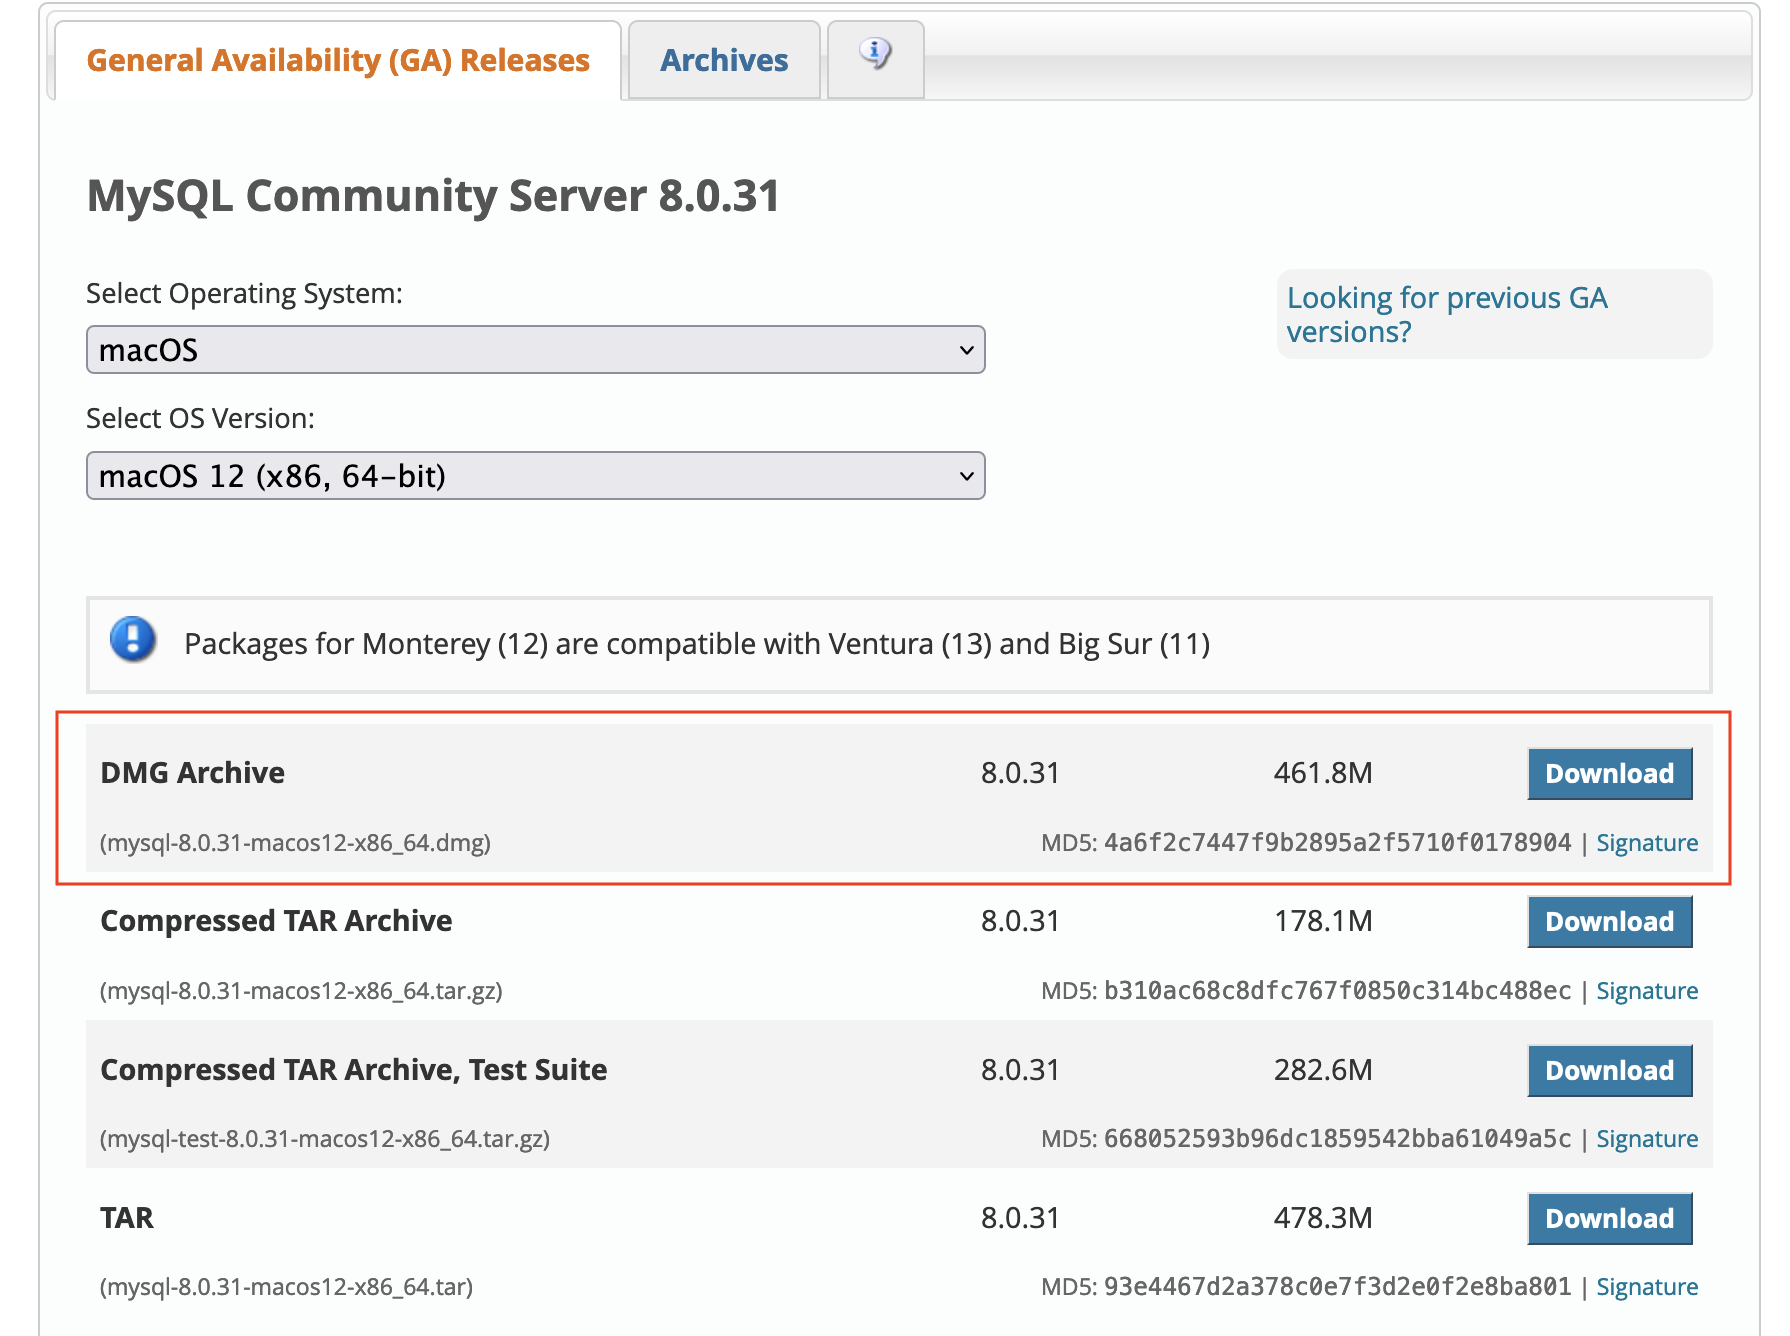
Task: Click the DMG Archive MD5 checksum text
Action: [x=1336, y=843]
